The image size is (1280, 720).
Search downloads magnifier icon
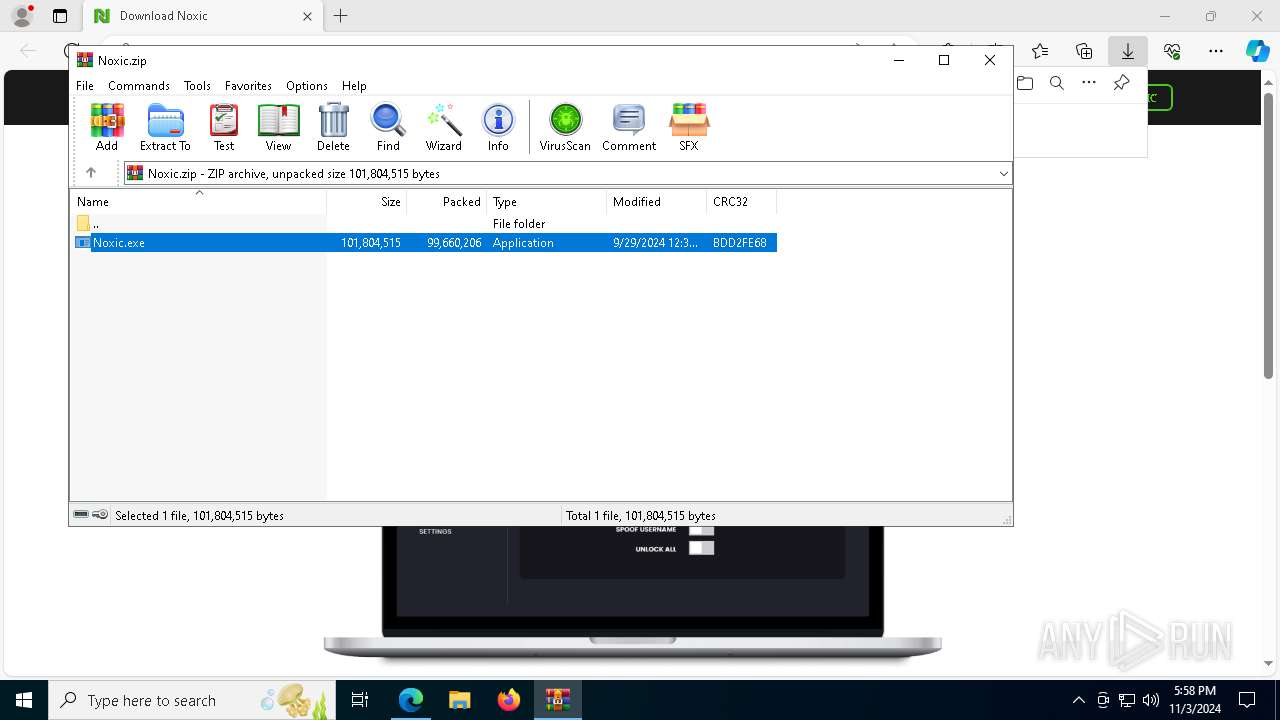(1057, 83)
